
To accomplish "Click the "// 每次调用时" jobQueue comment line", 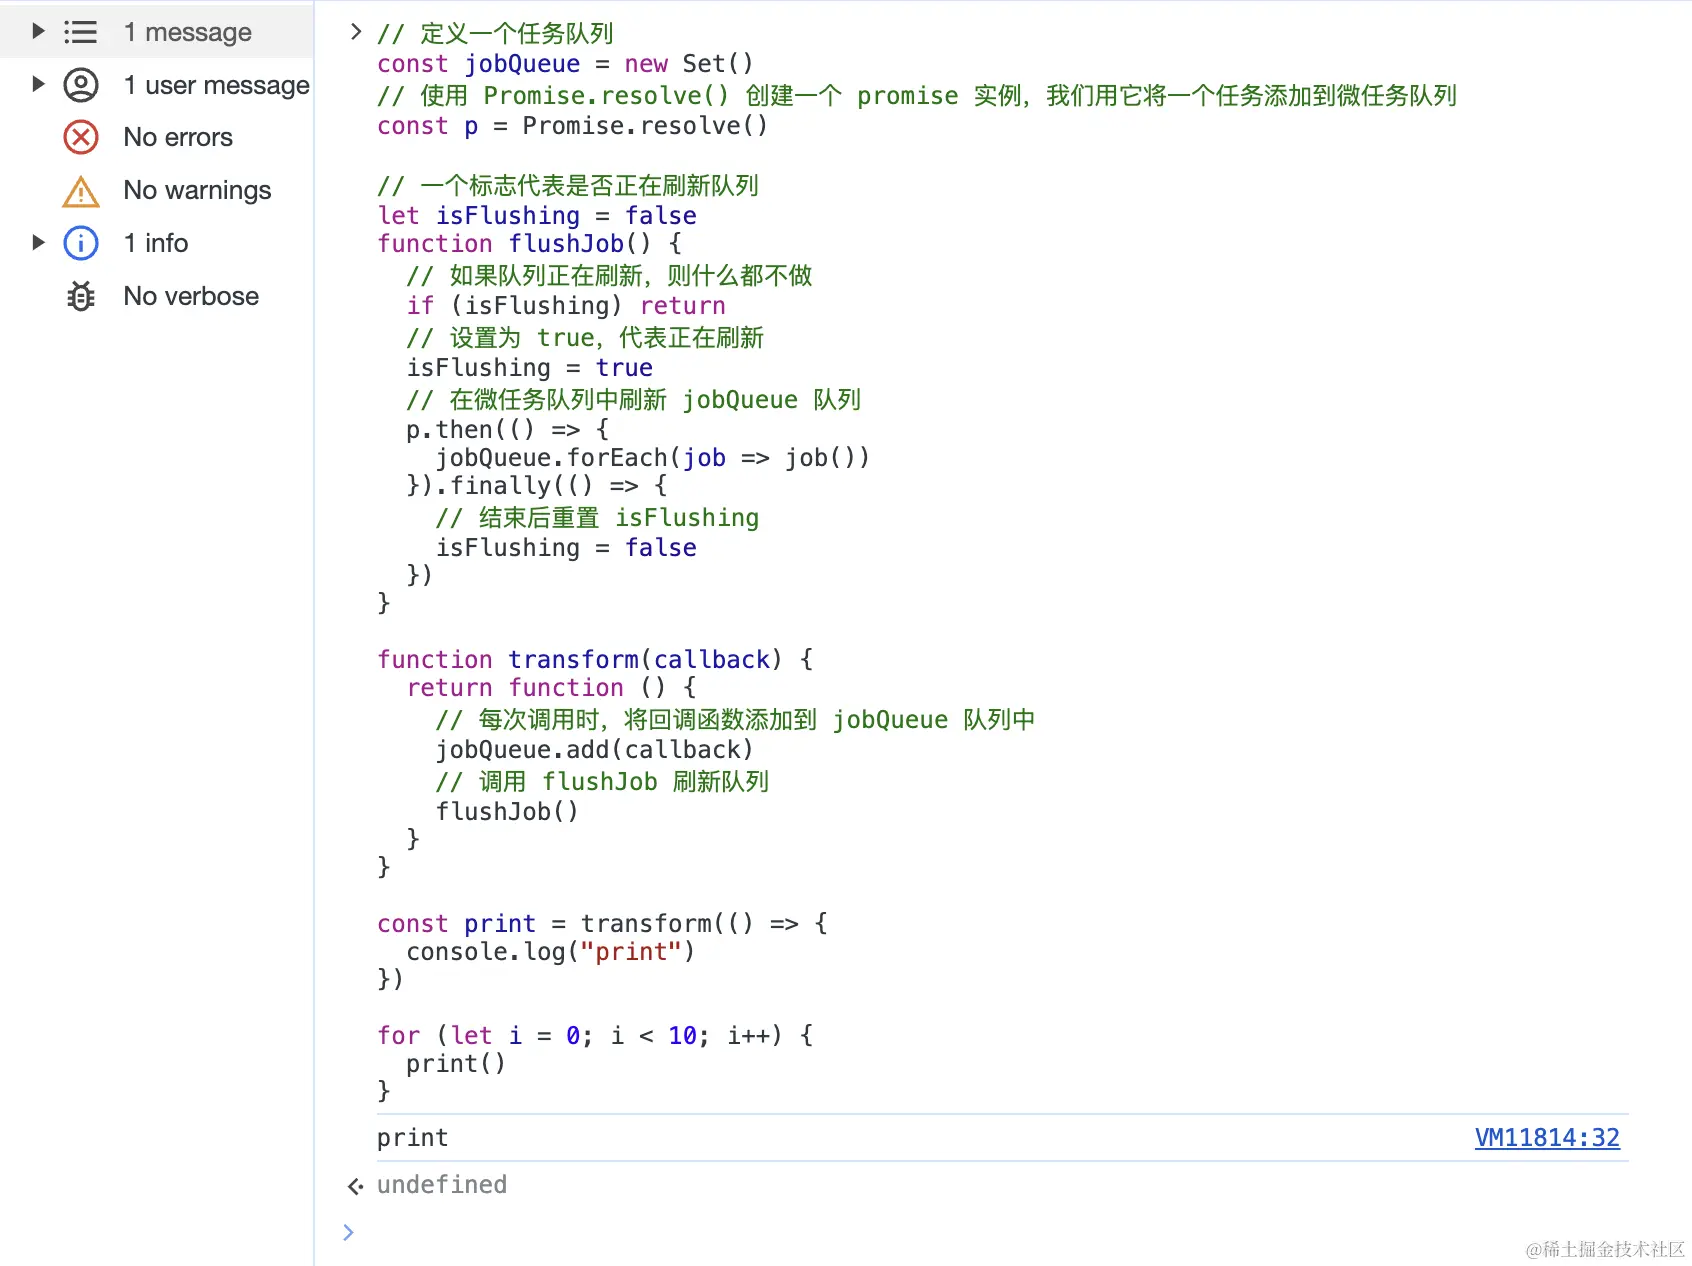I will point(735,720).
